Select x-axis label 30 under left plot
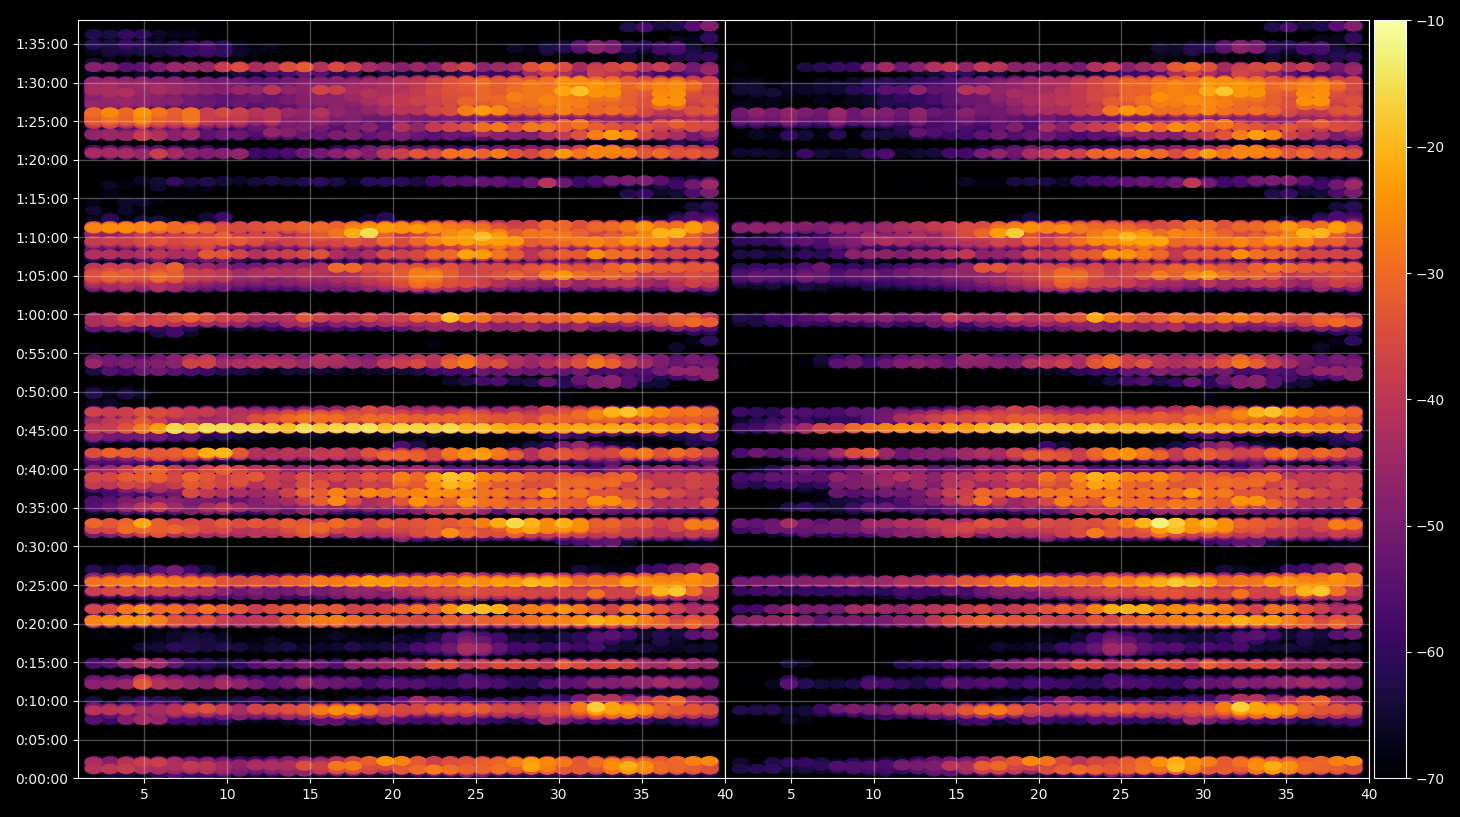The width and height of the screenshot is (1460, 817). pyautogui.click(x=558, y=795)
